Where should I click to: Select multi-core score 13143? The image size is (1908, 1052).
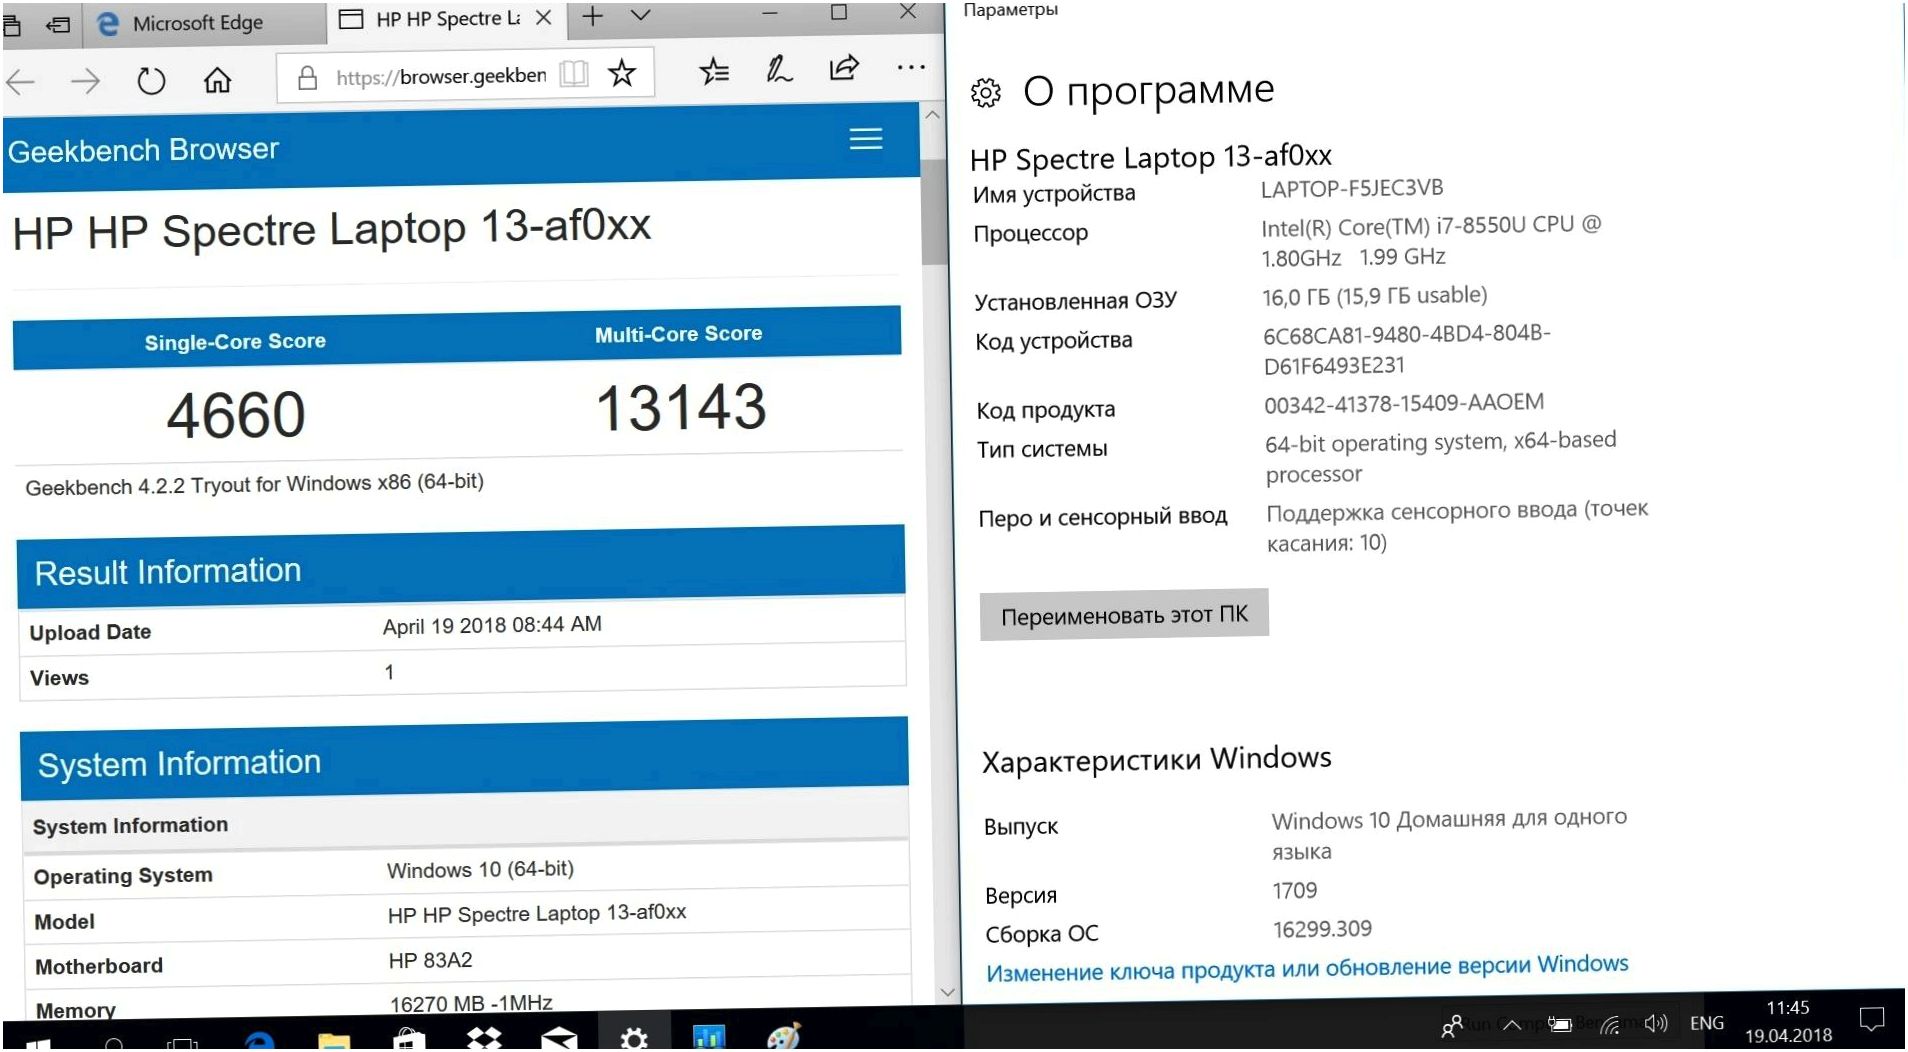tap(681, 407)
